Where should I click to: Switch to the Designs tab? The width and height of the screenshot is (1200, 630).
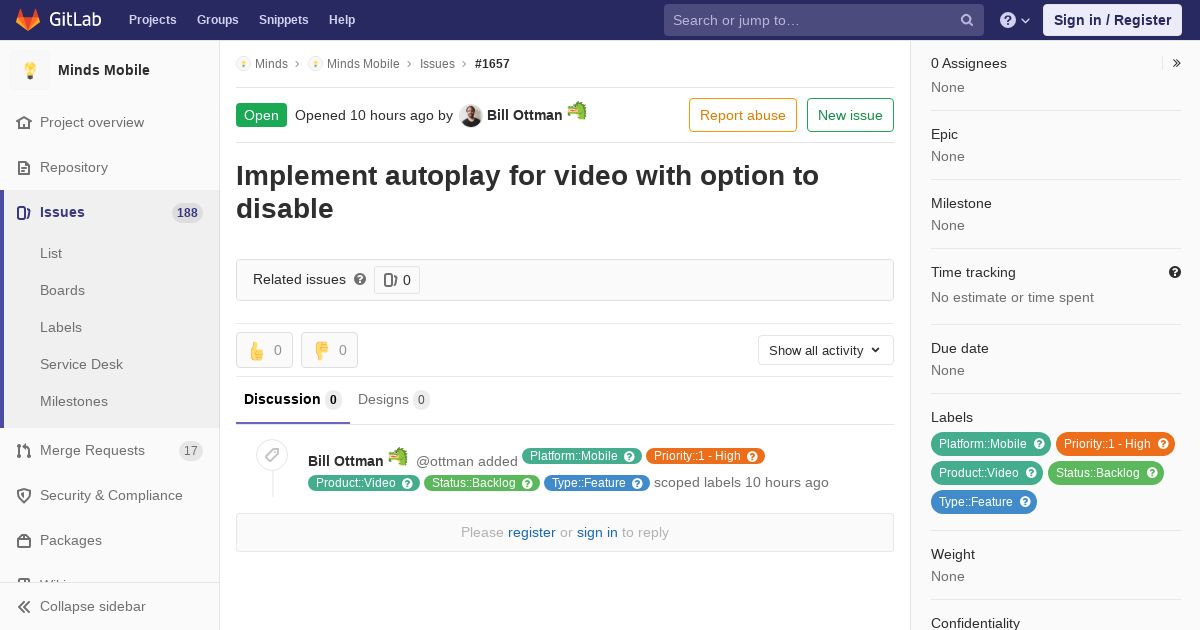pos(394,400)
